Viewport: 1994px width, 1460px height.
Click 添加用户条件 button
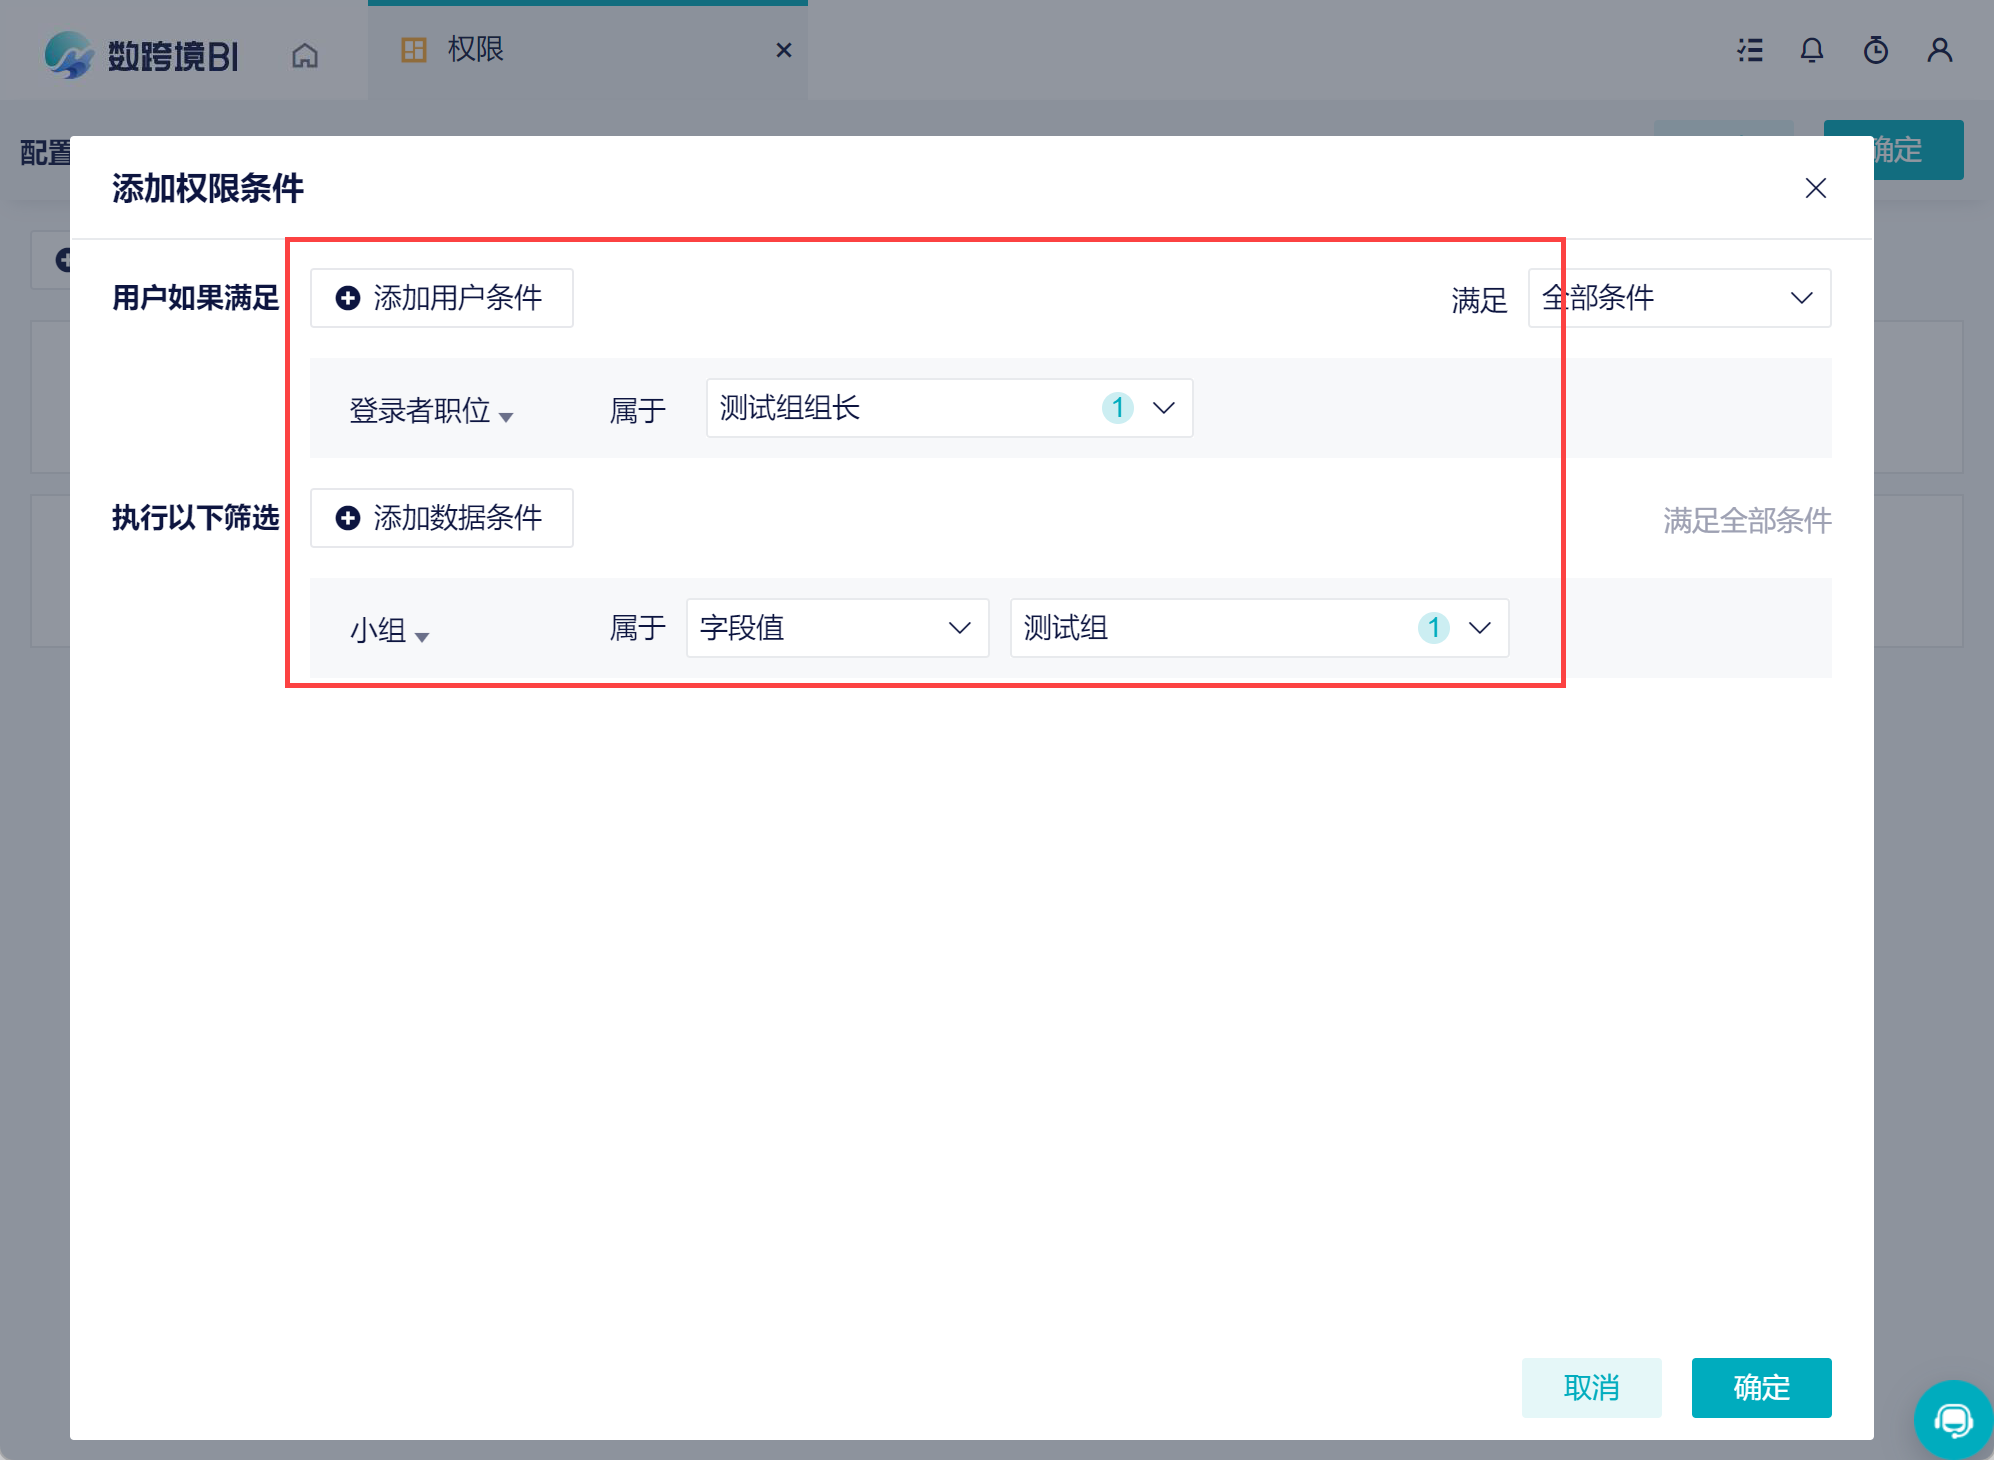click(441, 298)
